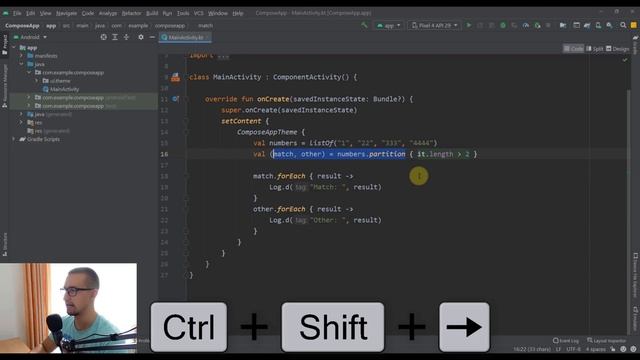Click LF line separator in status bar
This screenshot has width=640, height=360.
558,349
